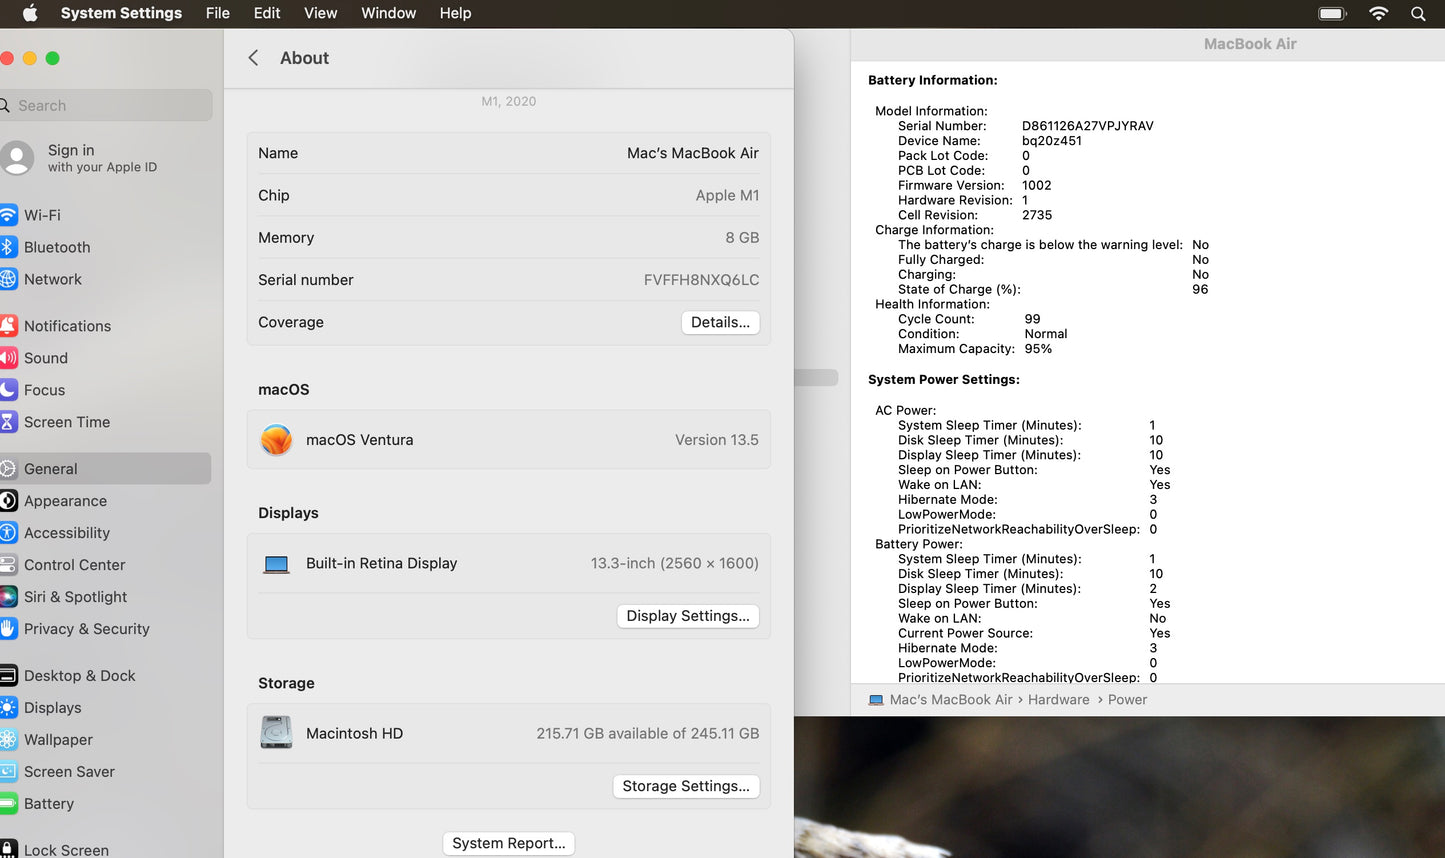Click the System Report button
1445x858 pixels.
pyautogui.click(x=508, y=843)
